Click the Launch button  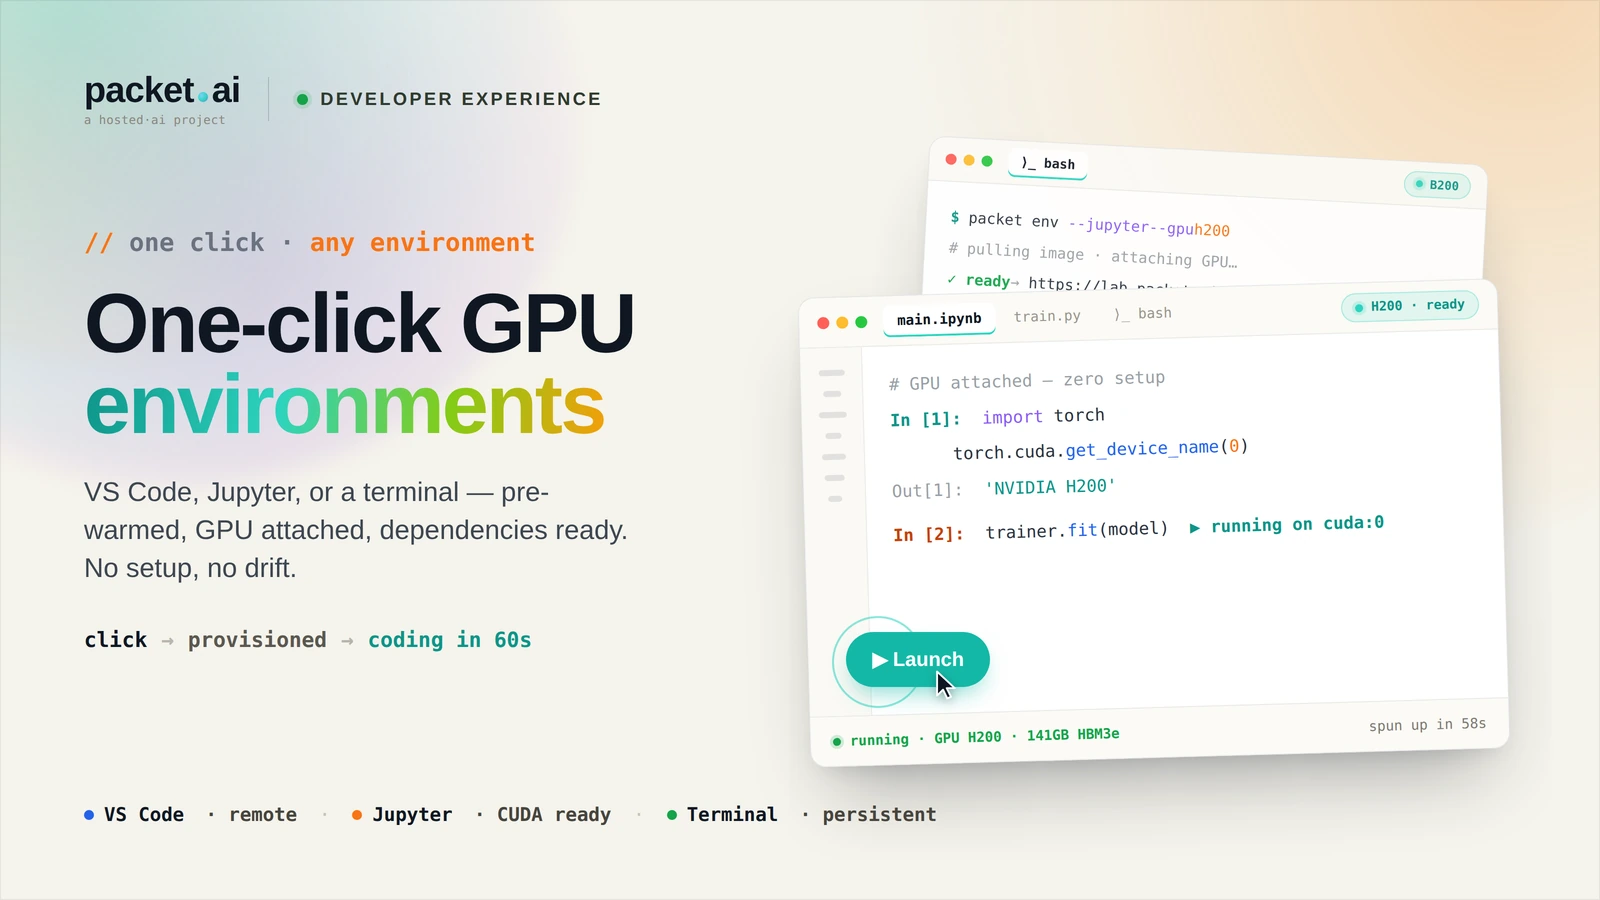(918, 659)
